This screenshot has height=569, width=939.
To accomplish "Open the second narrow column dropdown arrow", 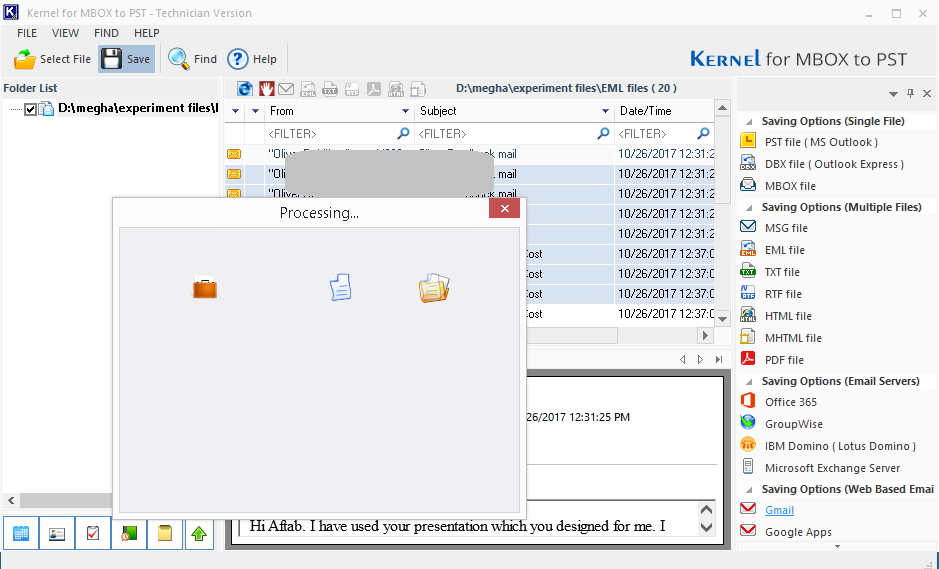I will click(x=255, y=111).
